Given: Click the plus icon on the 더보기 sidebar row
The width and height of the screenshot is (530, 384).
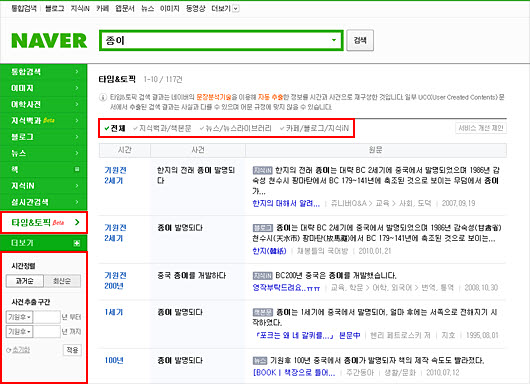Looking at the screenshot, I should click(77, 243).
